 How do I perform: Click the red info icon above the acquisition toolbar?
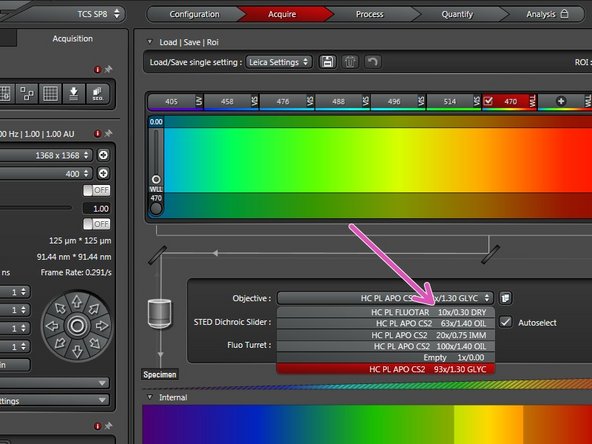tap(97, 69)
